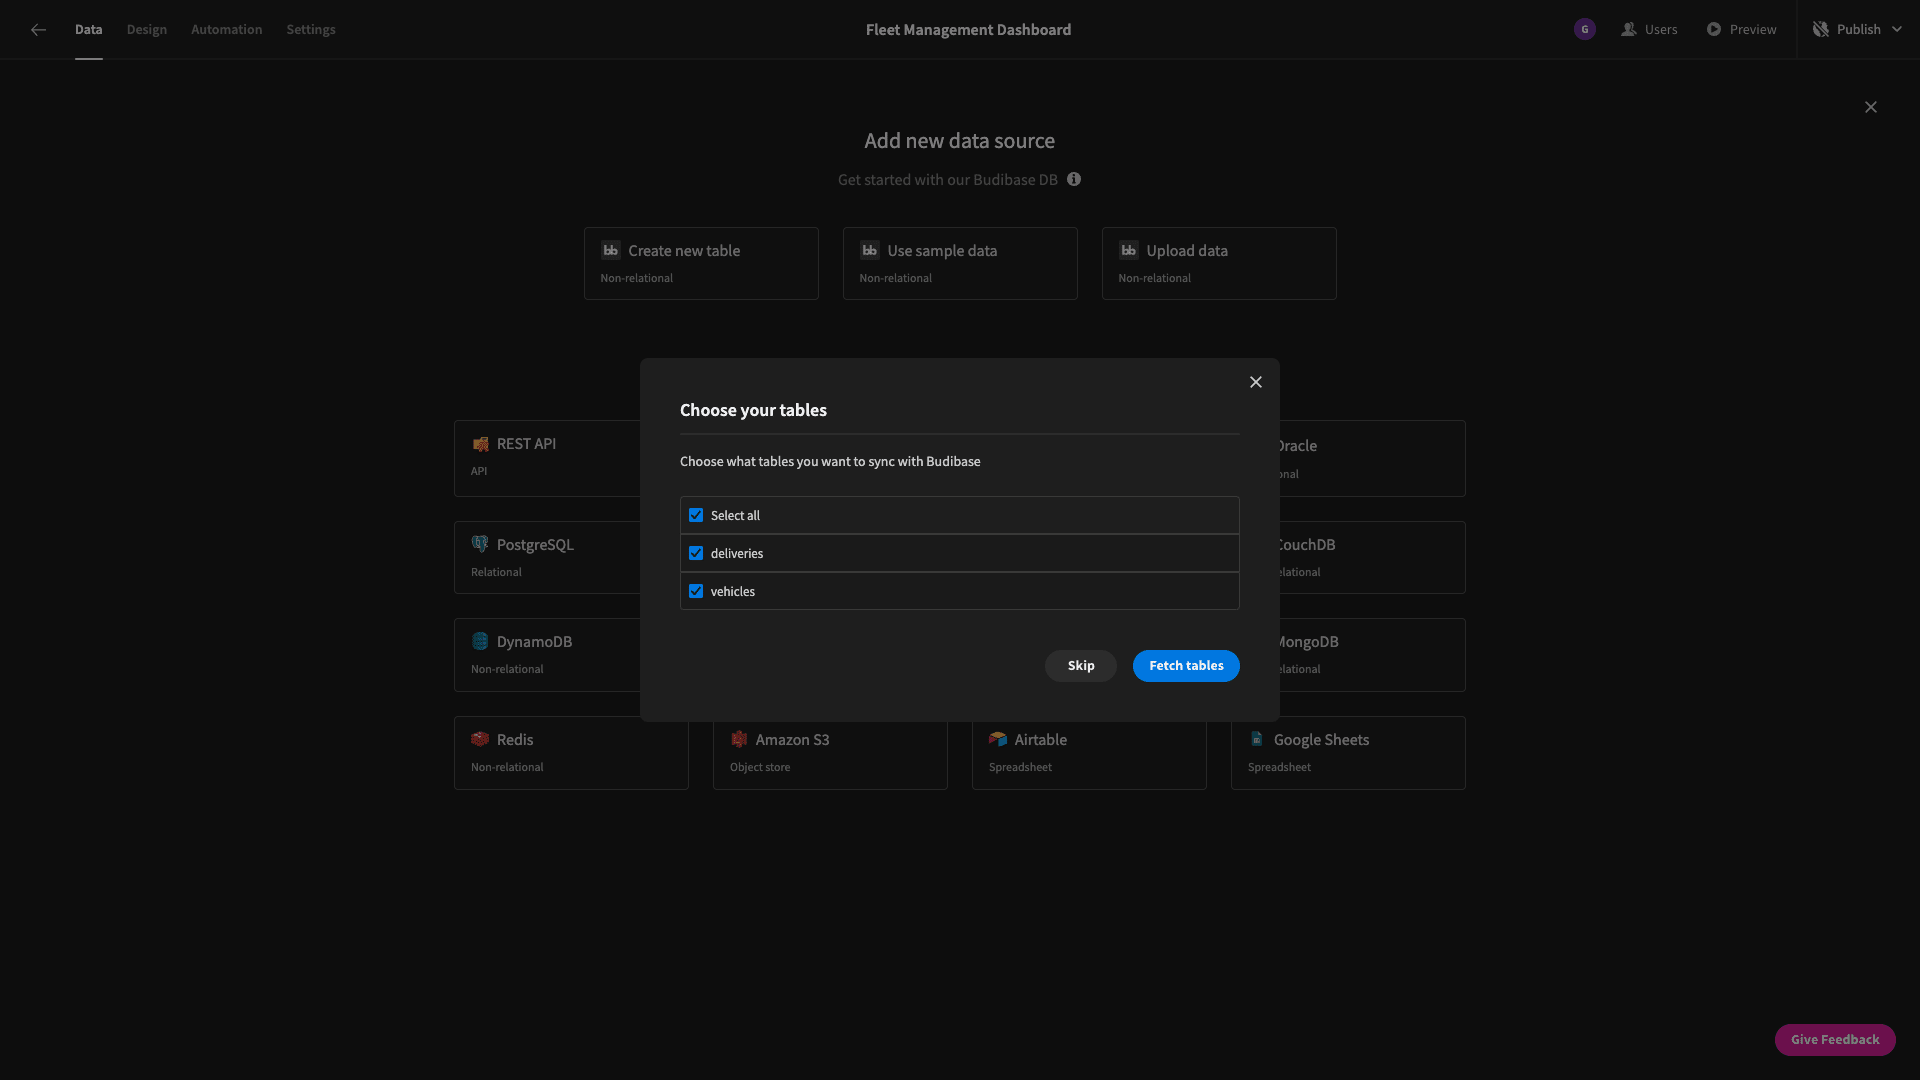Select the CouchDB data source card

click(1372, 558)
